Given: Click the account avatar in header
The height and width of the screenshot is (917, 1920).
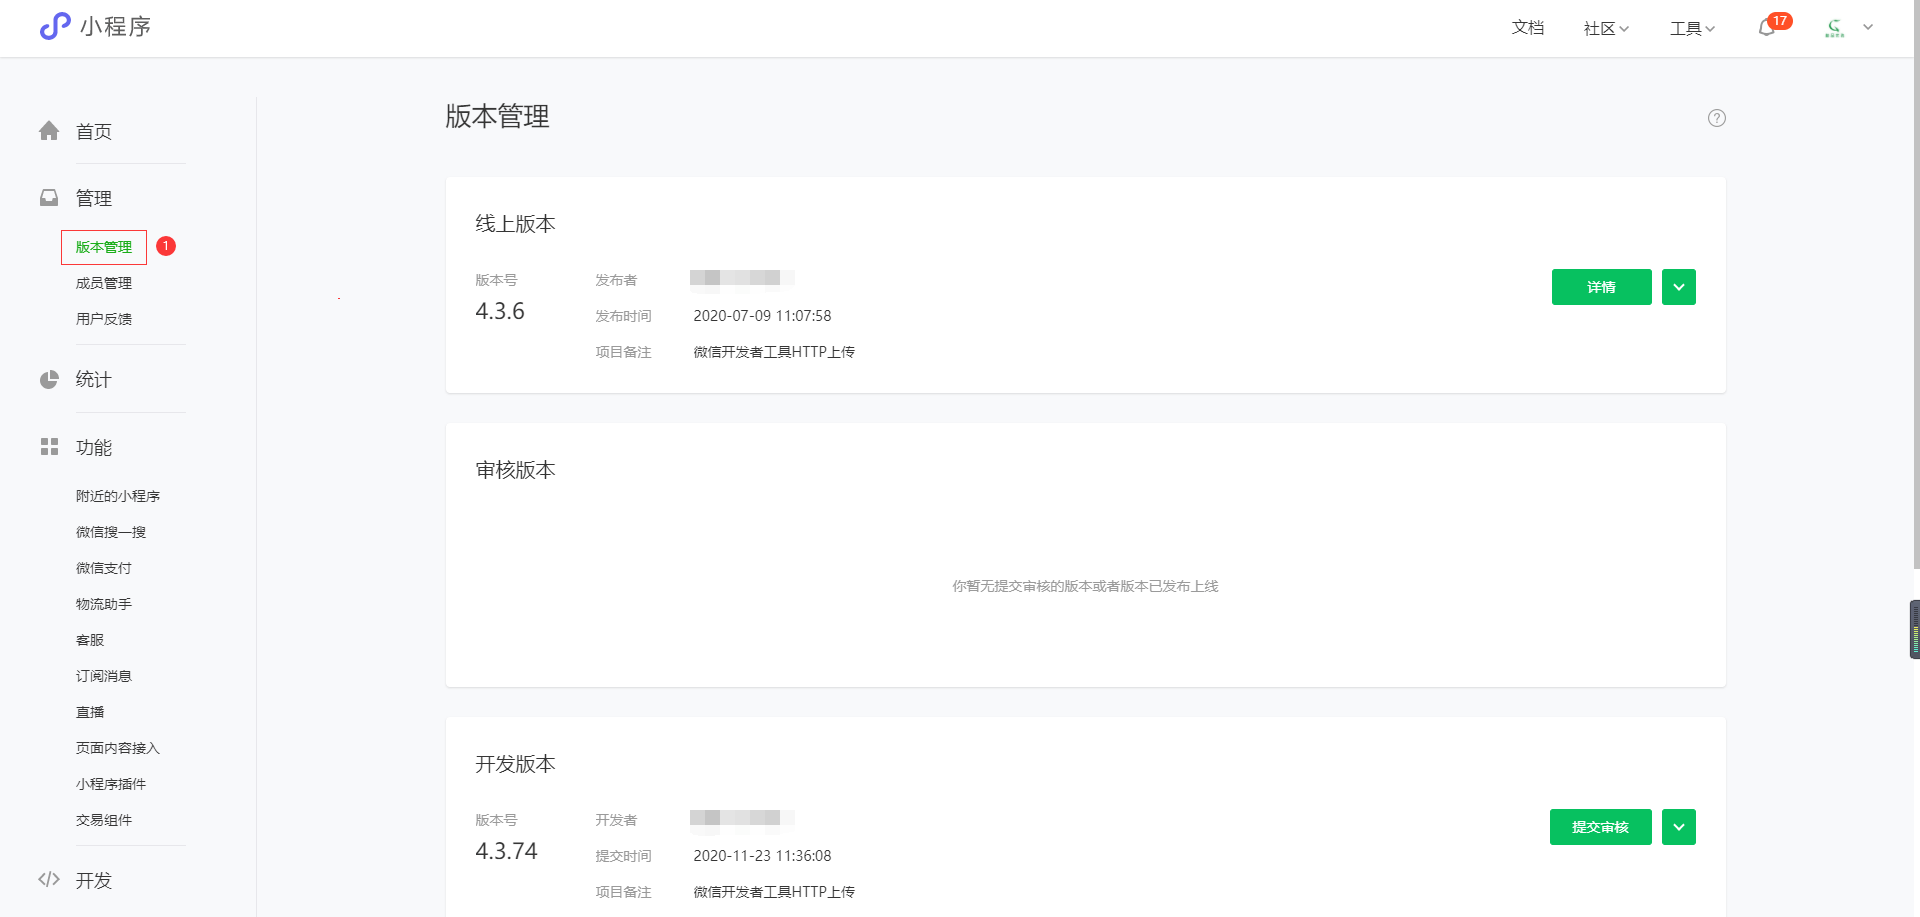Looking at the screenshot, I should 1835,28.
